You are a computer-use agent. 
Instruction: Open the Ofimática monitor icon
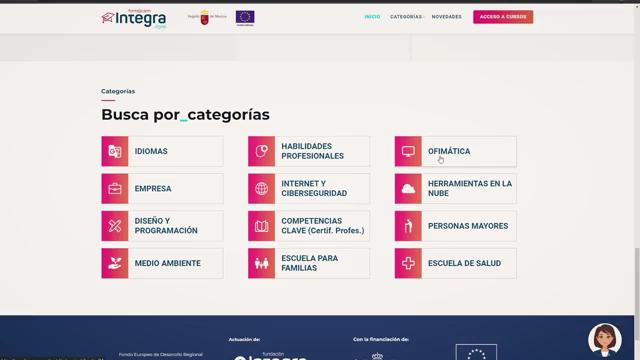pyautogui.click(x=408, y=151)
